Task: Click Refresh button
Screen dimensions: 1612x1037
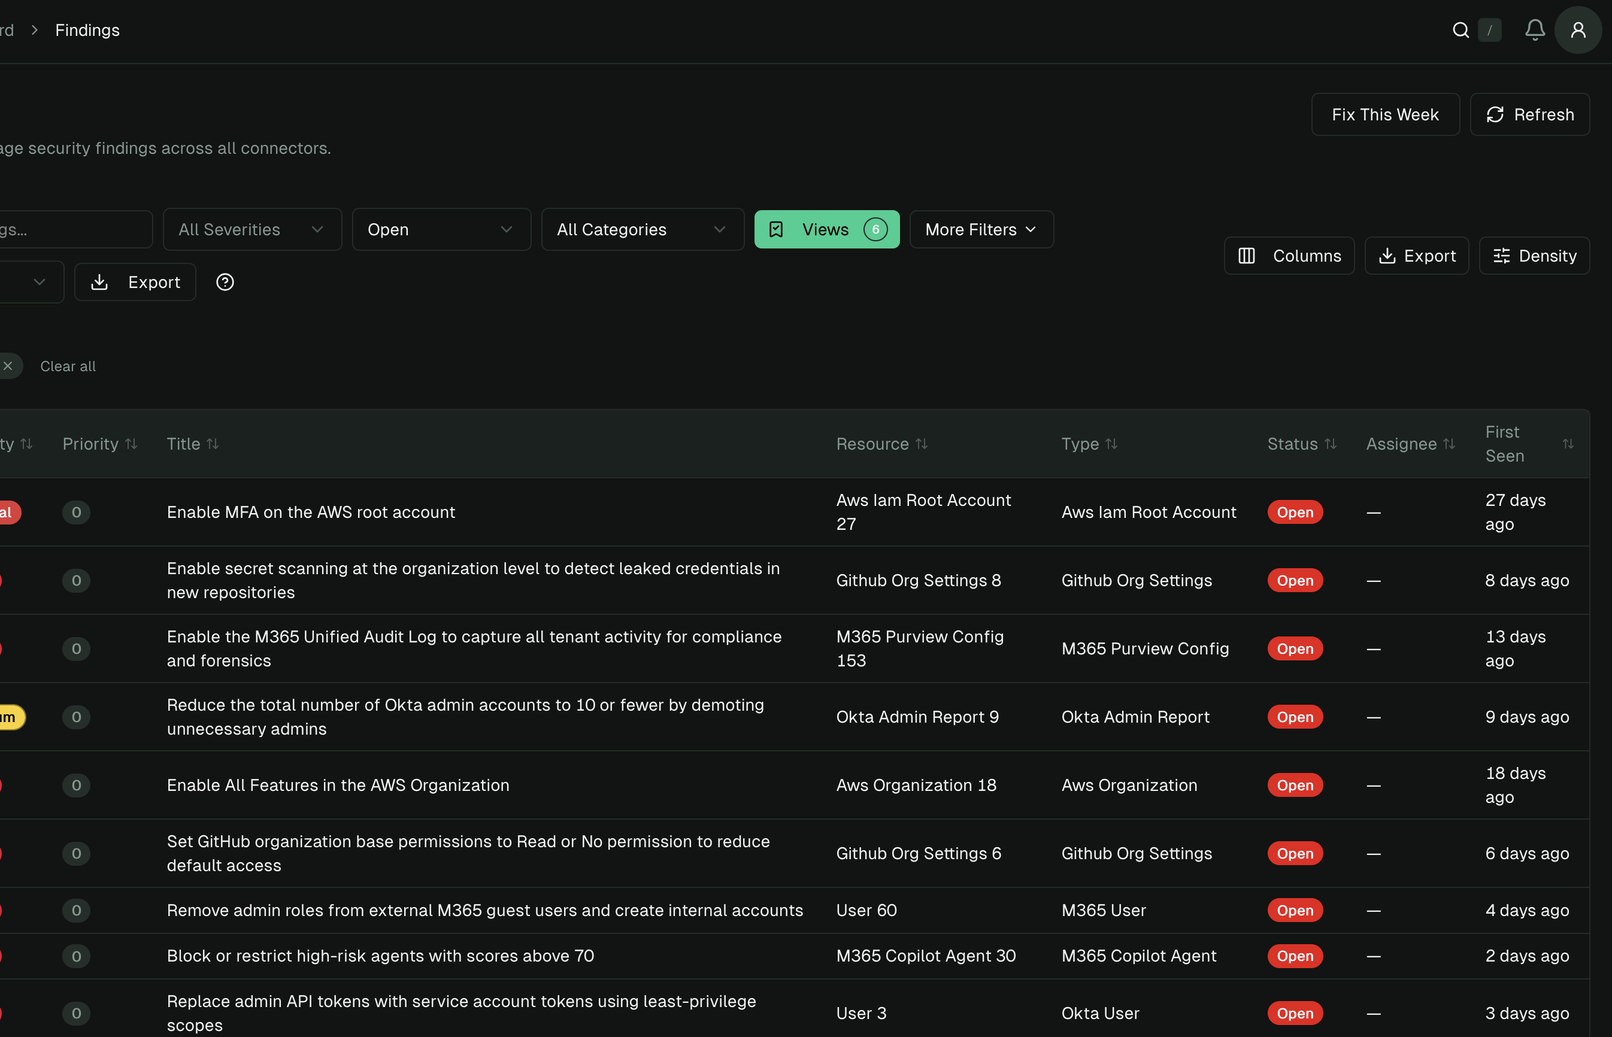Action: pyautogui.click(x=1530, y=115)
